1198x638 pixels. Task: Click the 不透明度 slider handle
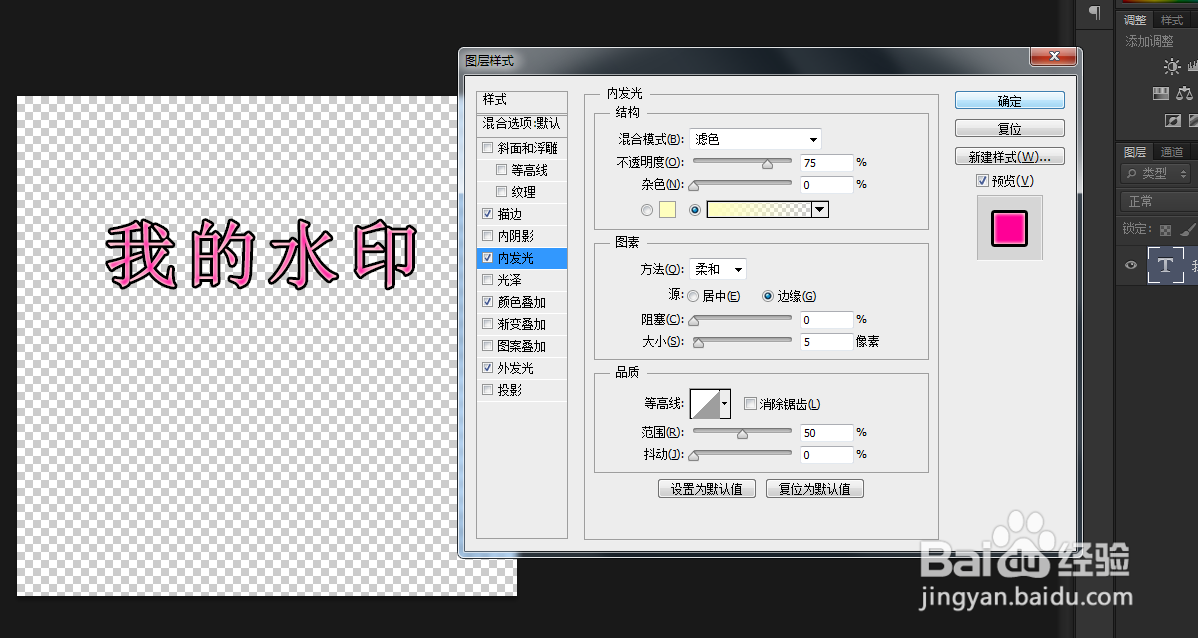(x=767, y=163)
